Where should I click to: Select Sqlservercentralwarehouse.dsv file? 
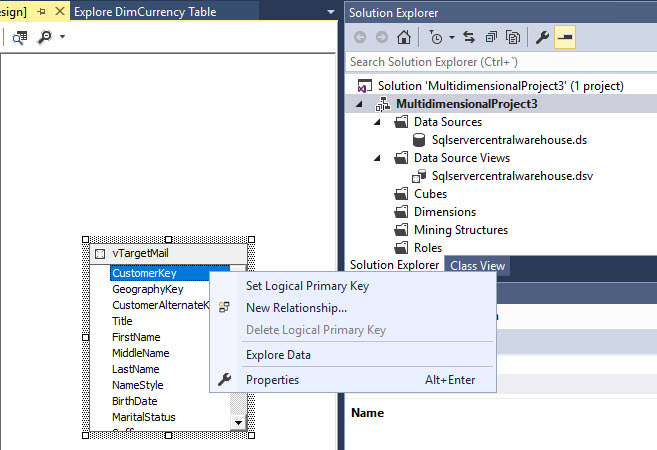pos(512,176)
